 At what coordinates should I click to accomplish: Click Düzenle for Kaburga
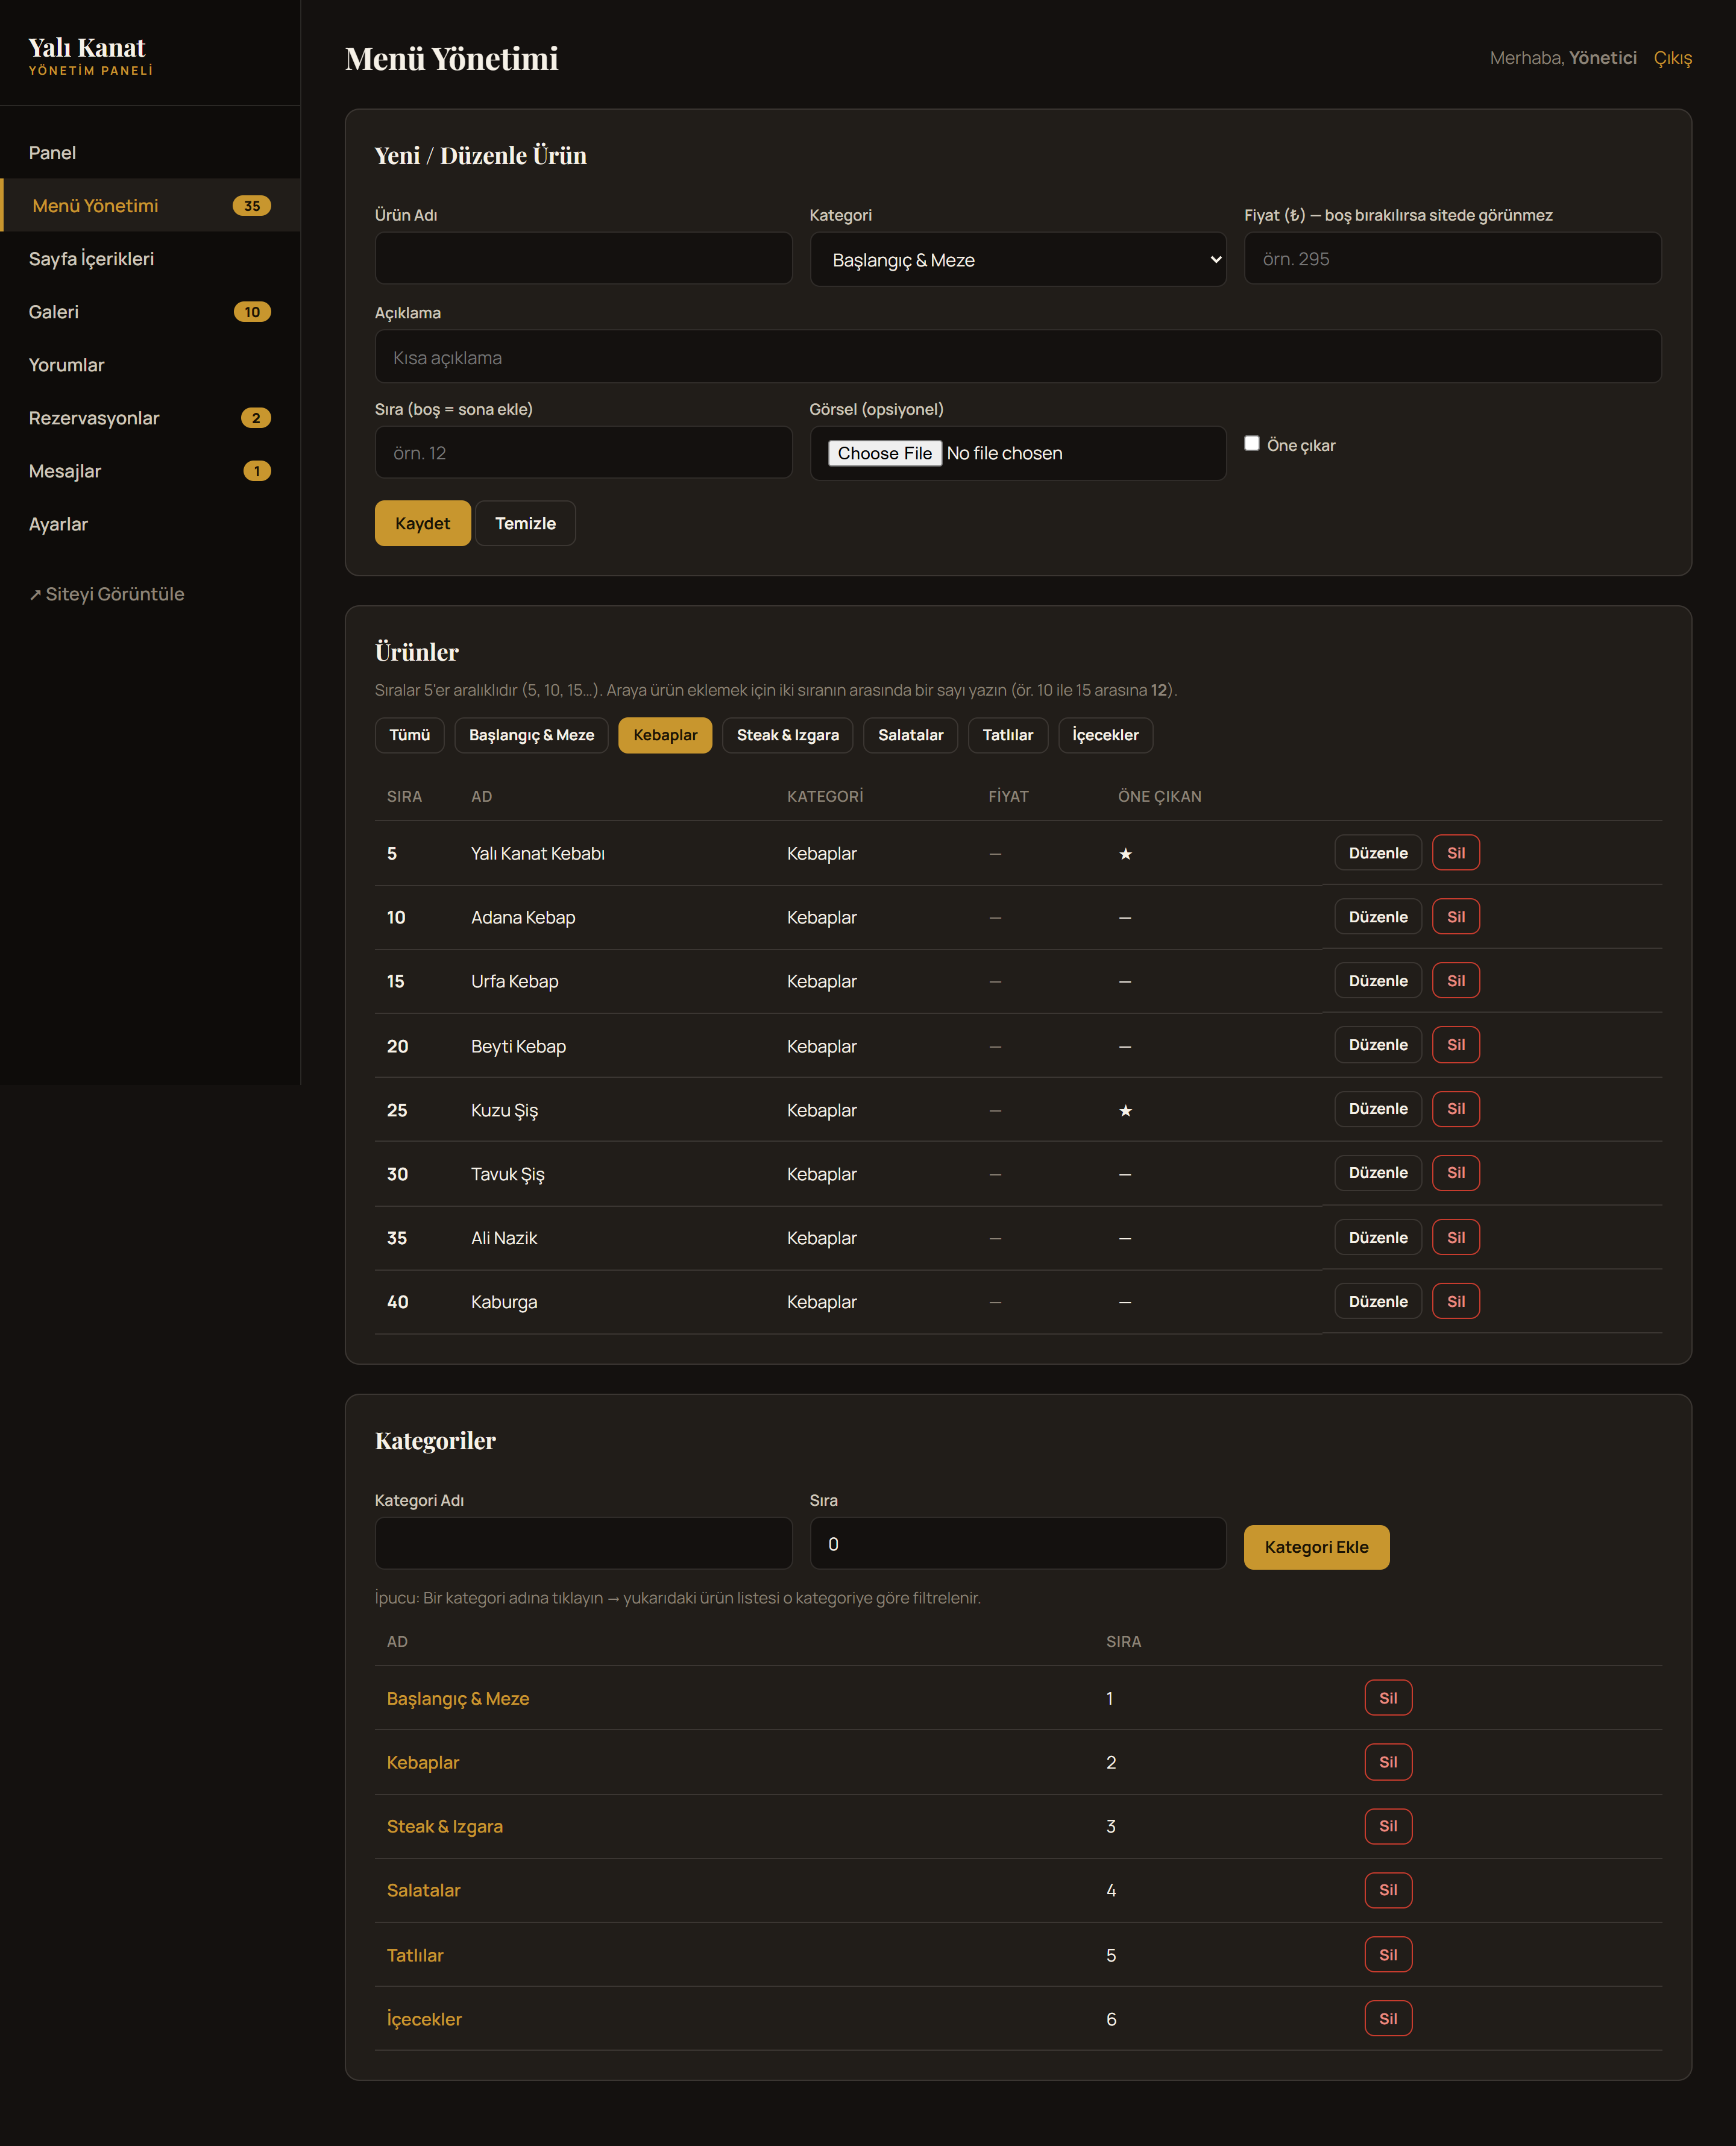click(1378, 1302)
